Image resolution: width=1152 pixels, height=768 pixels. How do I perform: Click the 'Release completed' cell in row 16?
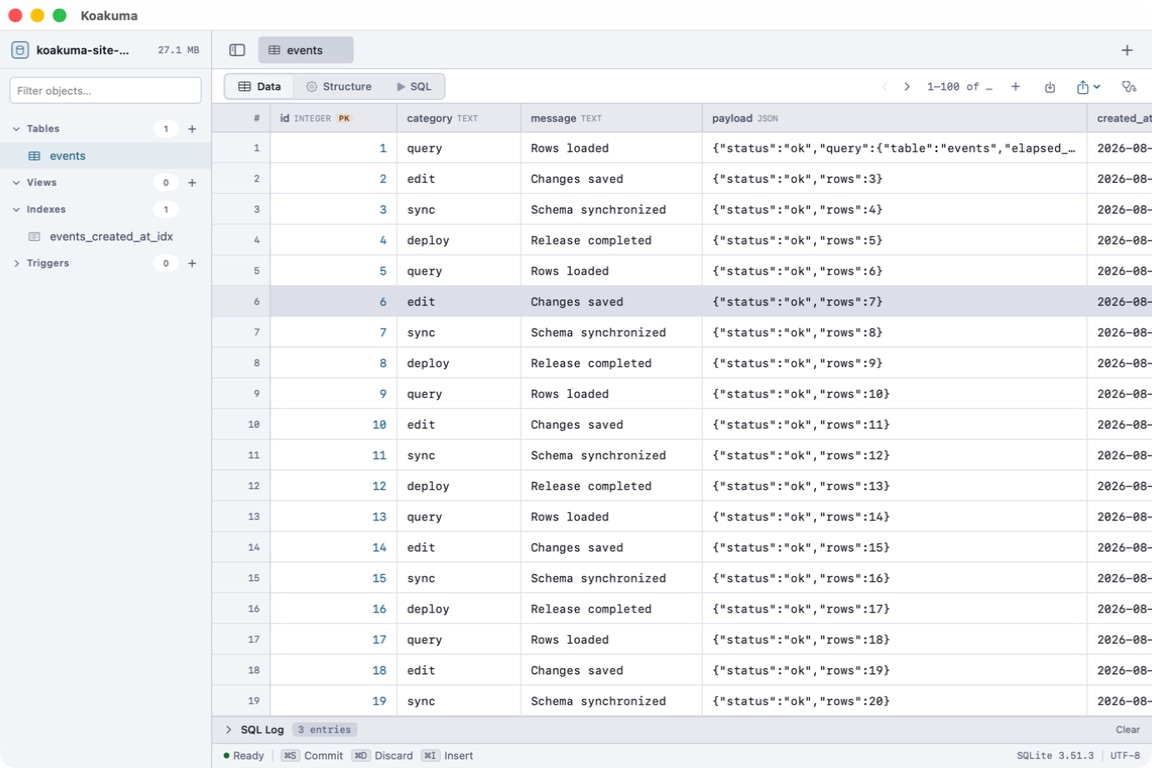point(611,609)
